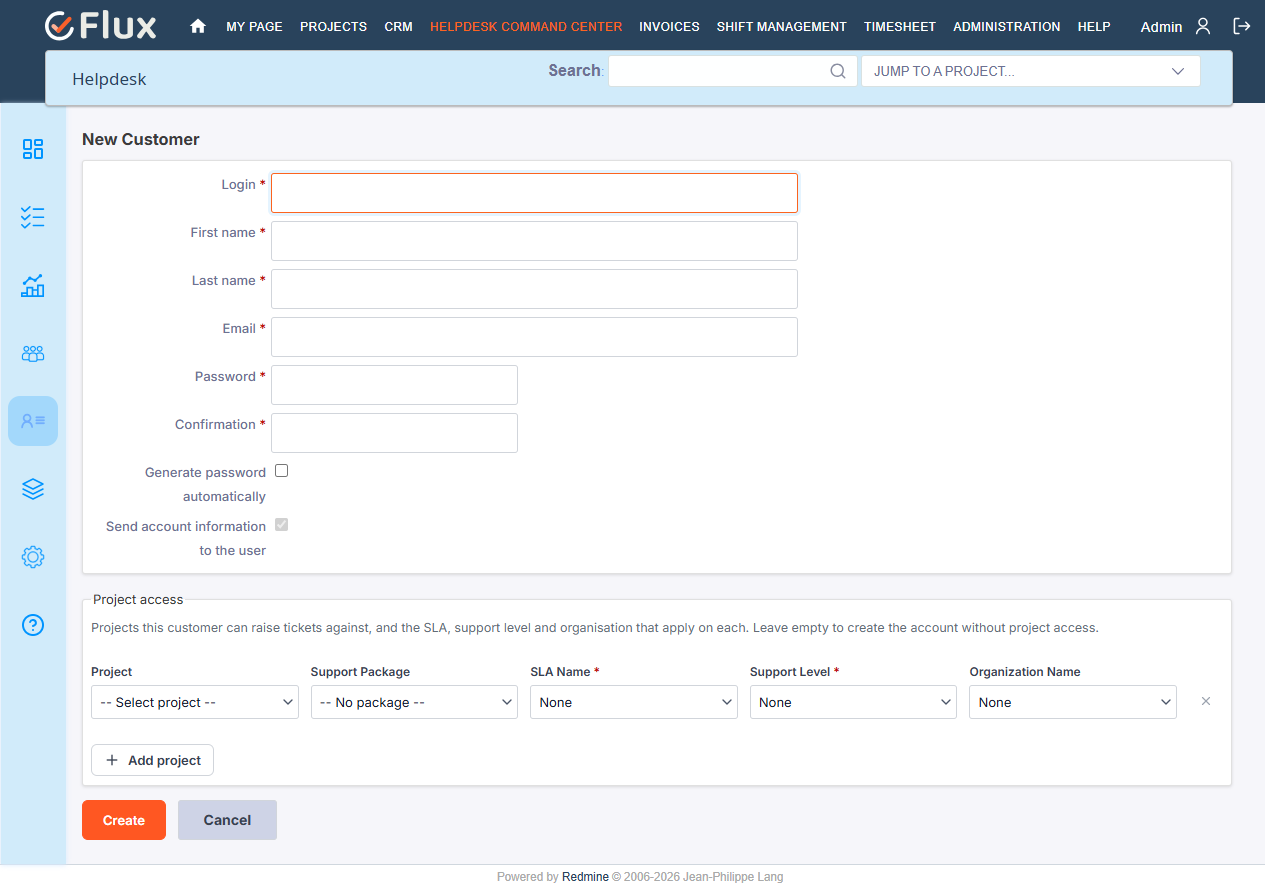Image resolution: width=1265 pixels, height=888 pixels.
Task: Open the customers list sidebar icon
Action: (x=33, y=421)
